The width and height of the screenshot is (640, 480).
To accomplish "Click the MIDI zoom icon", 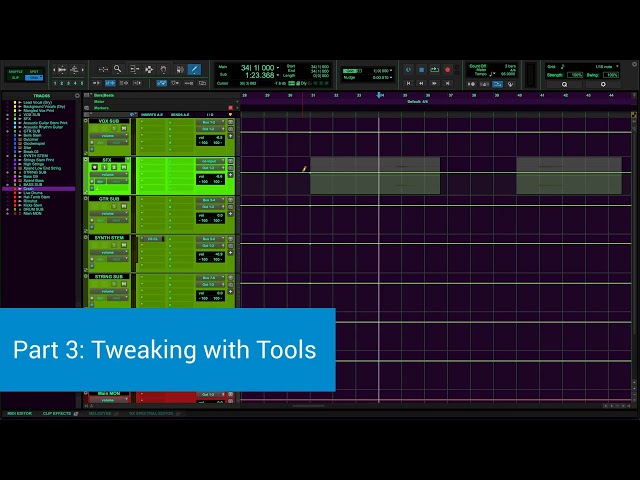I will (x=74, y=70).
